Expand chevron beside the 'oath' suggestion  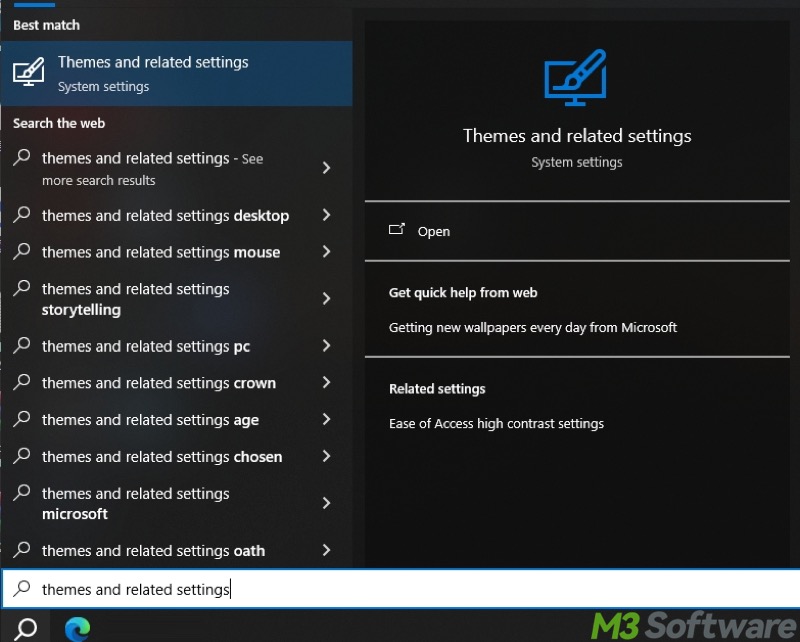327,550
